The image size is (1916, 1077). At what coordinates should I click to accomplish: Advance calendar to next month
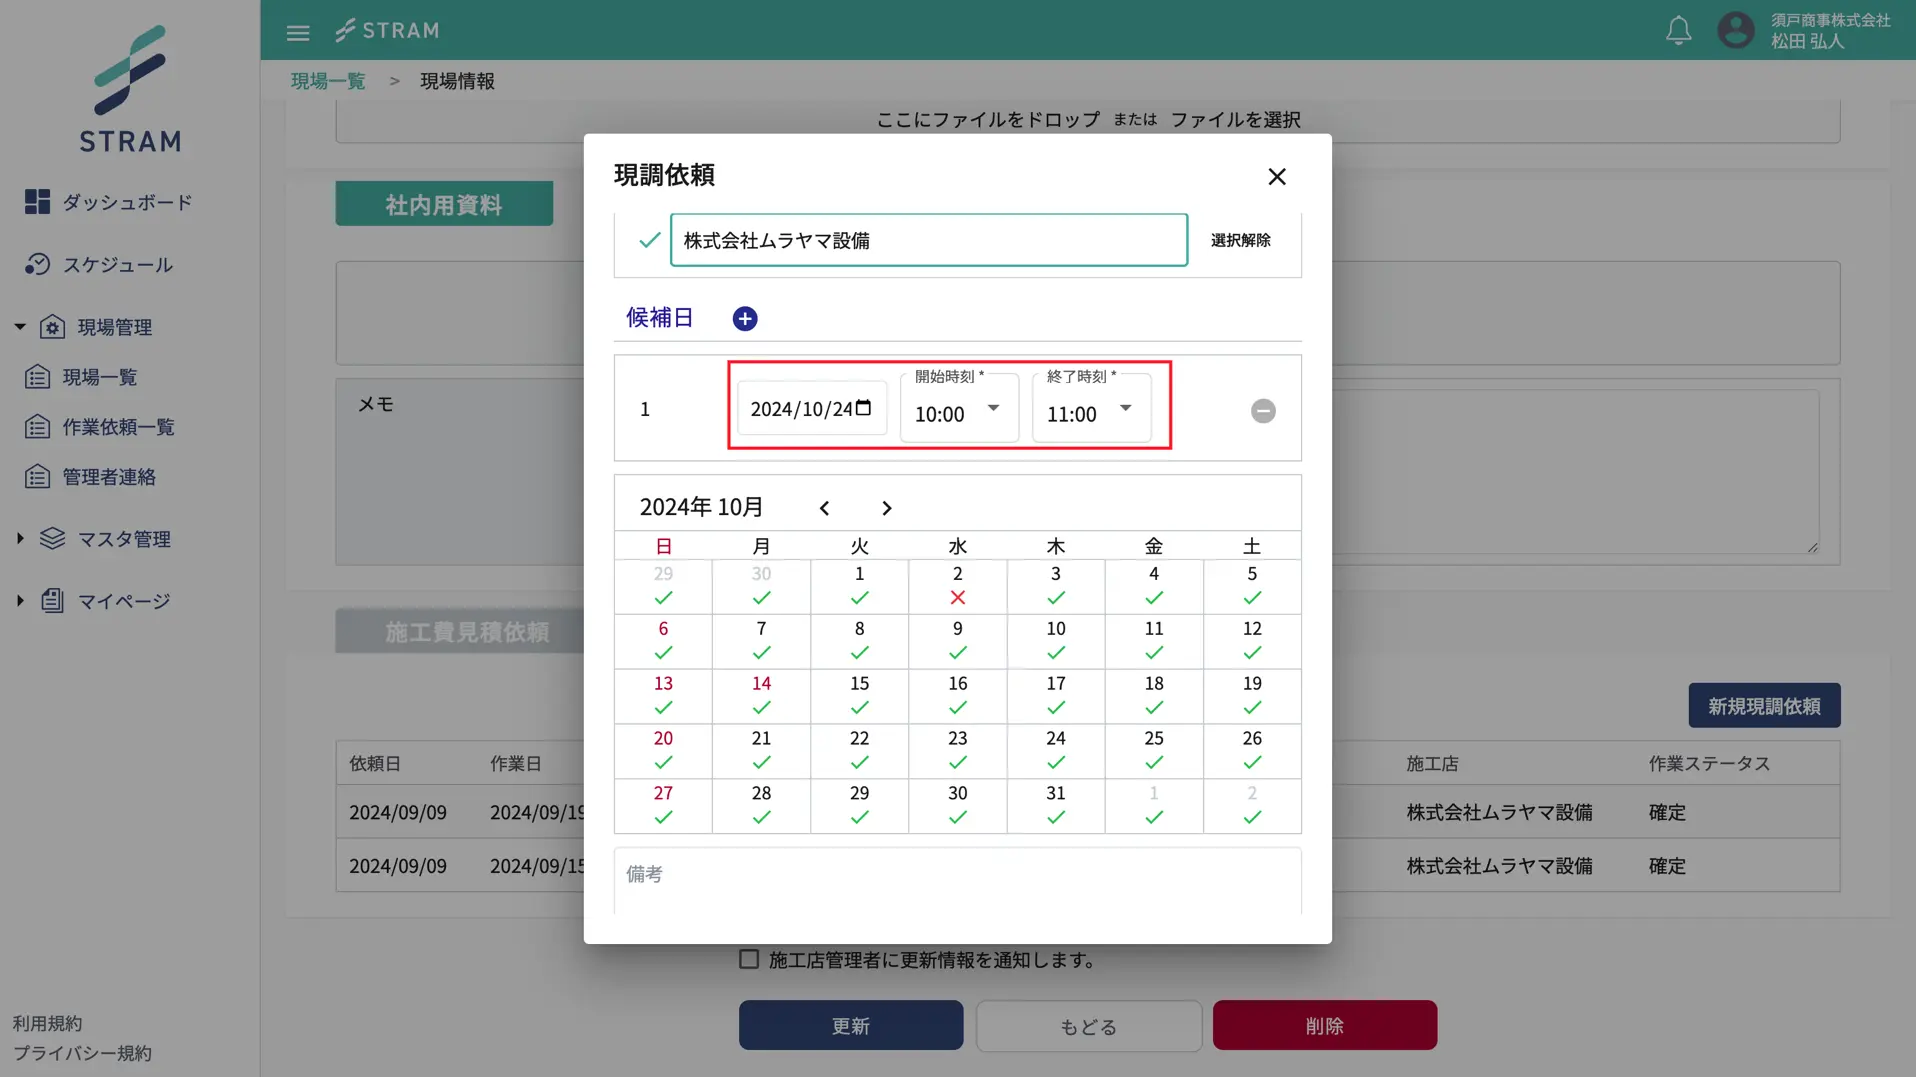click(886, 508)
